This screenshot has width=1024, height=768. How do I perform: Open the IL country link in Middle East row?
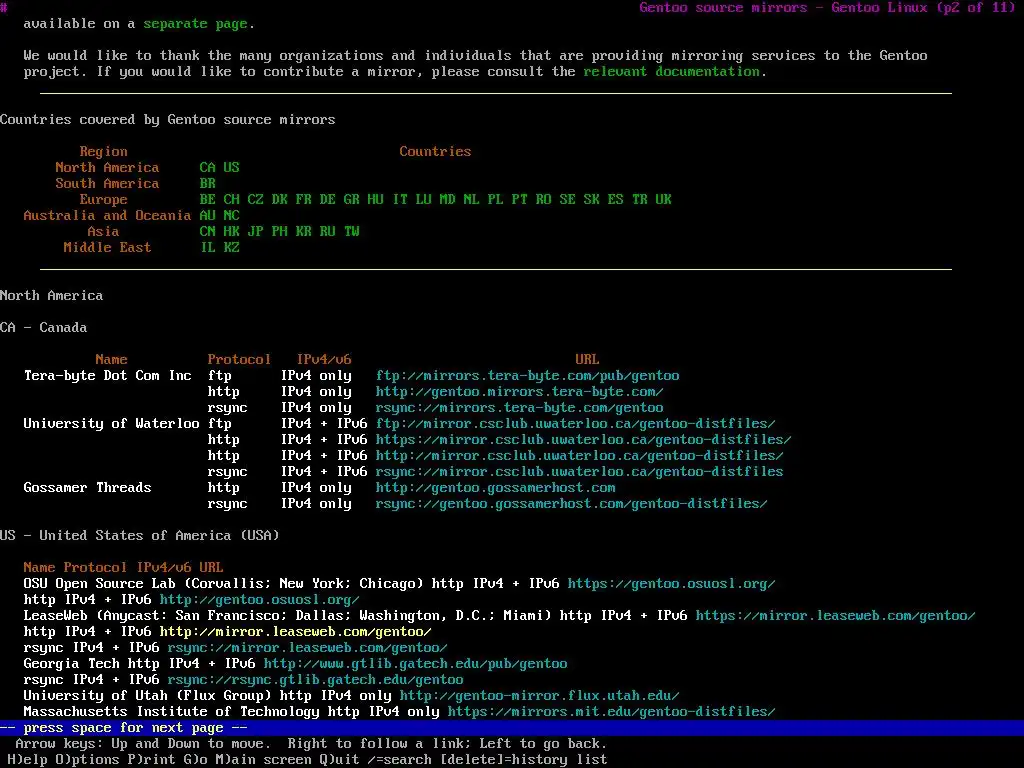click(208, 248)
